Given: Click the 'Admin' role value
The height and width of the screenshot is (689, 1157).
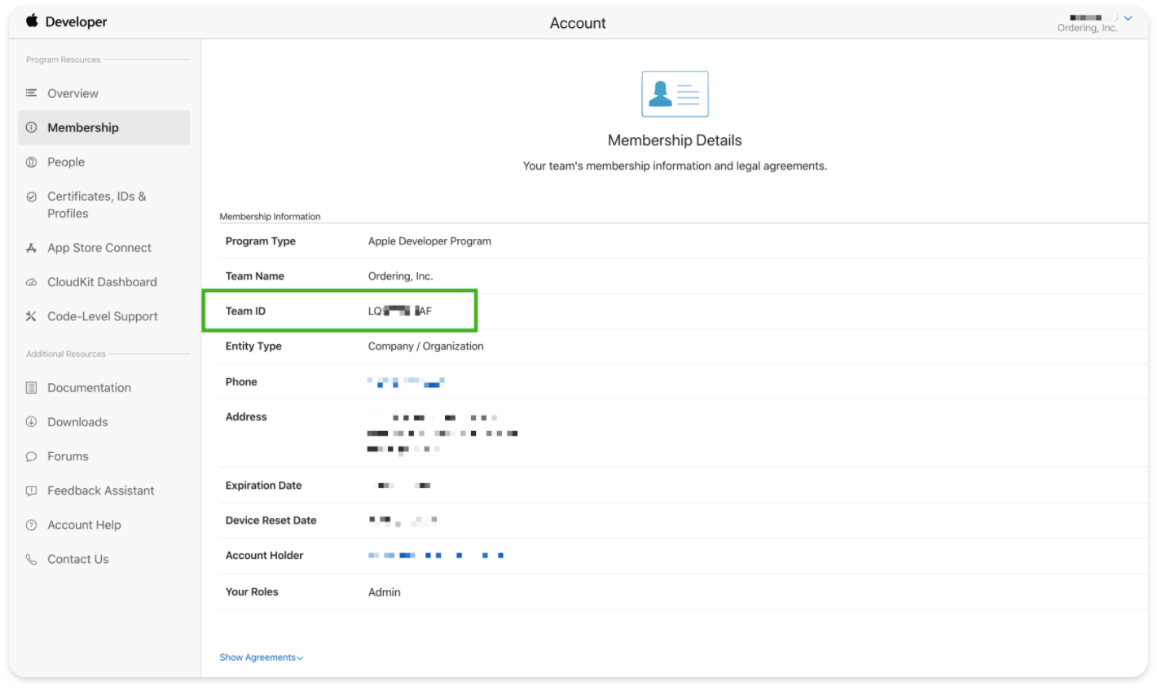Looking at the screenshot, I should tap(384, 592).
